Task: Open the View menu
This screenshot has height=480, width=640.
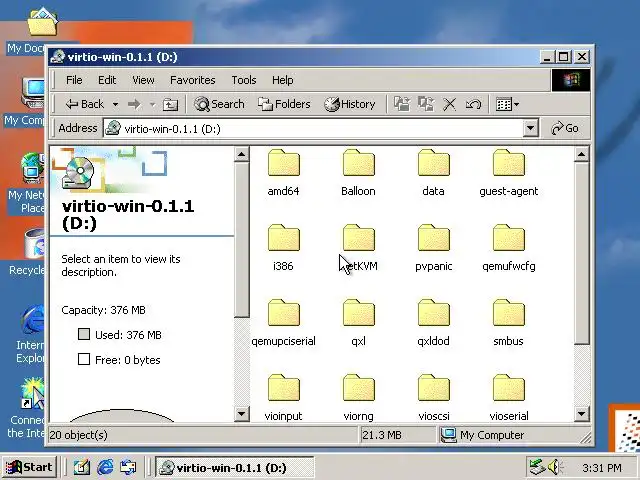Action: click(143, 80)
